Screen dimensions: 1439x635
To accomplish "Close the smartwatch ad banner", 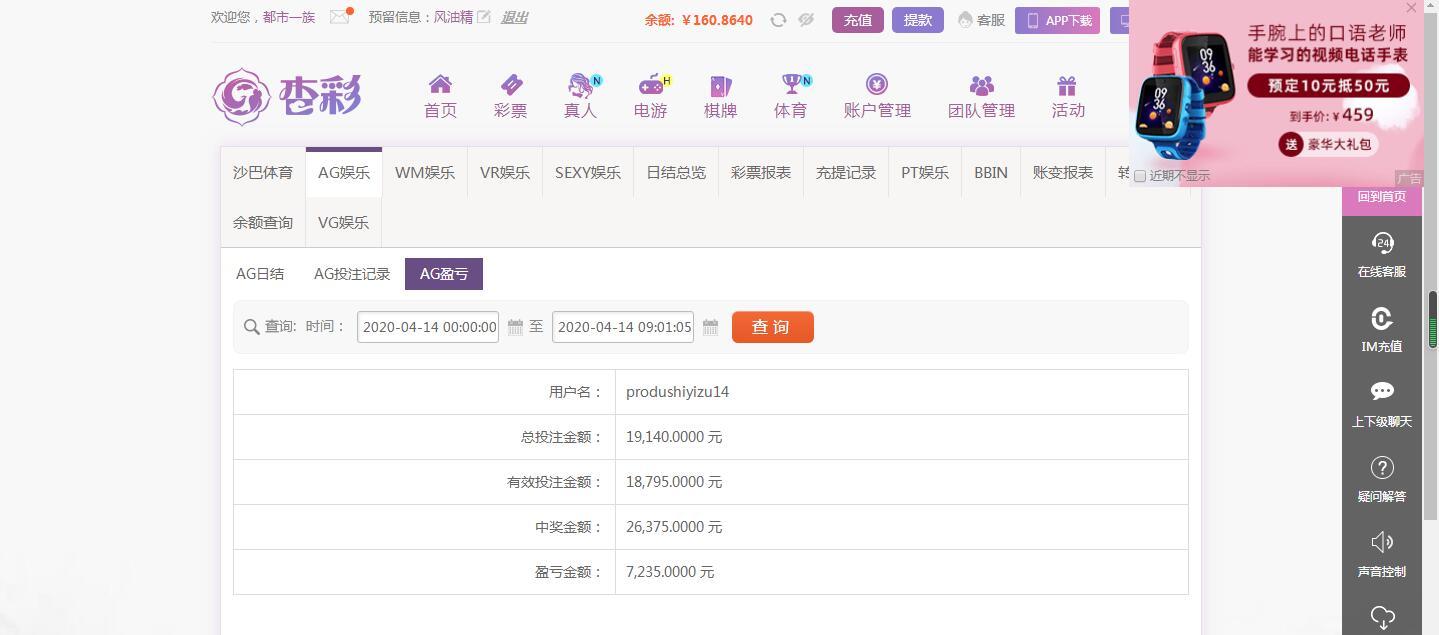I will point(1411,8).
